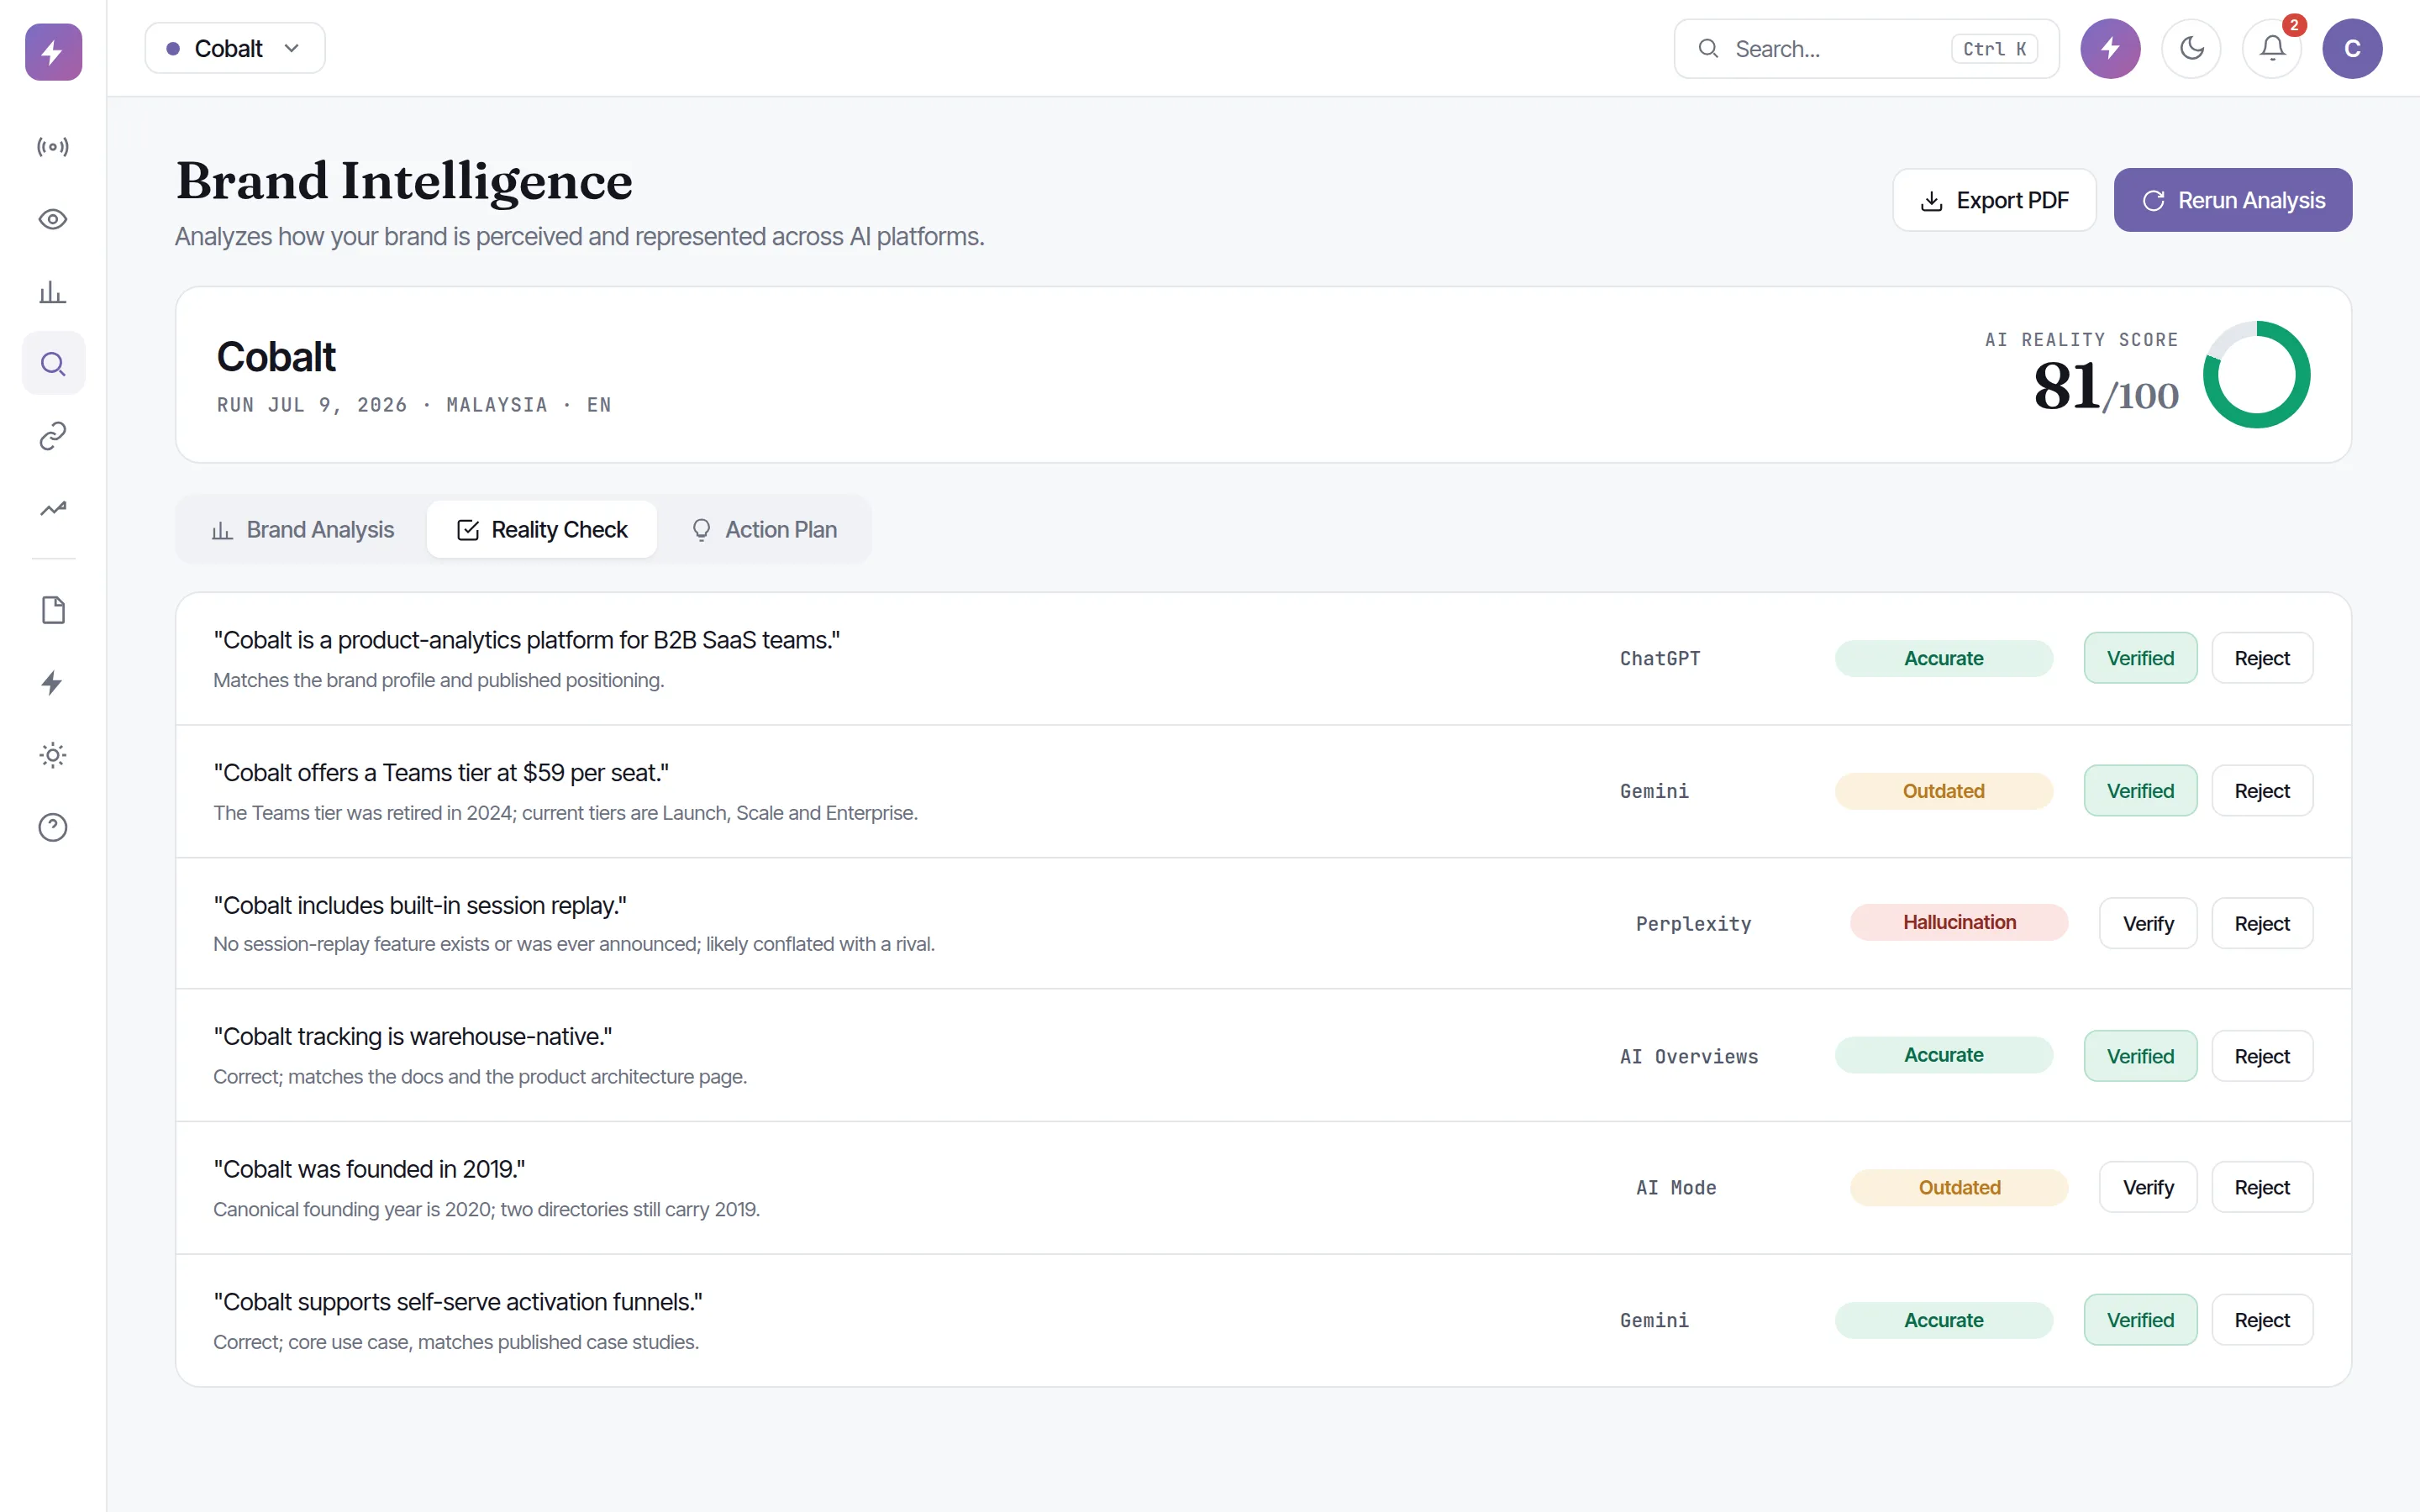This screenshot has width=2420, height=1512.
Task: Toggle Verified on self-serve activation funnels claim
Action: click(2140, 1320)
